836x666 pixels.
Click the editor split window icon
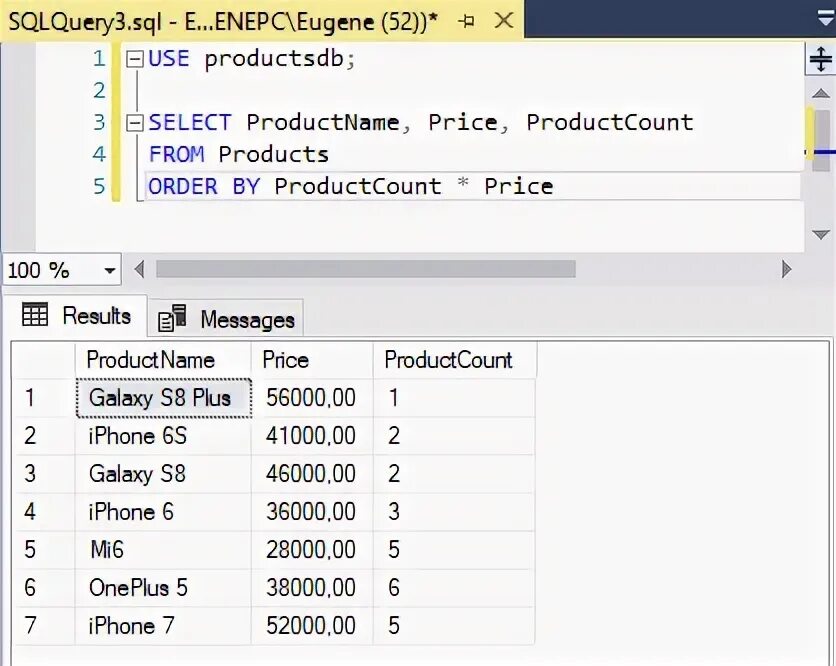820,59
